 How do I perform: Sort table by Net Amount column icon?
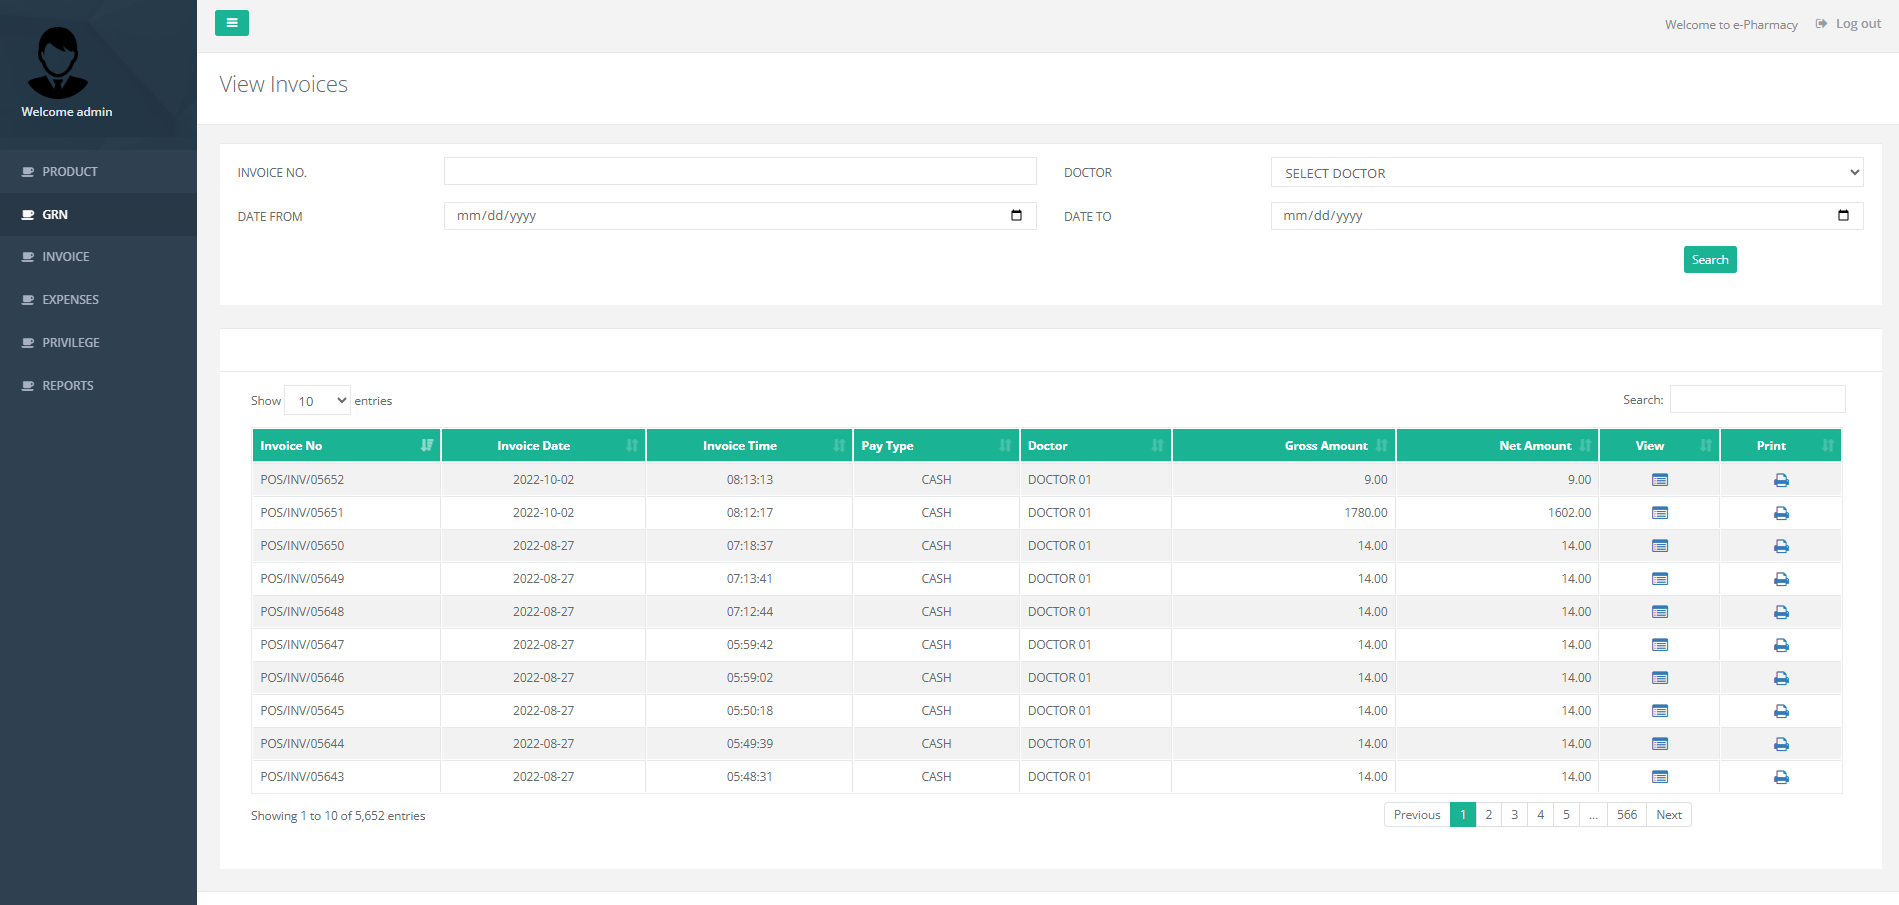[x=1586, y=445]
